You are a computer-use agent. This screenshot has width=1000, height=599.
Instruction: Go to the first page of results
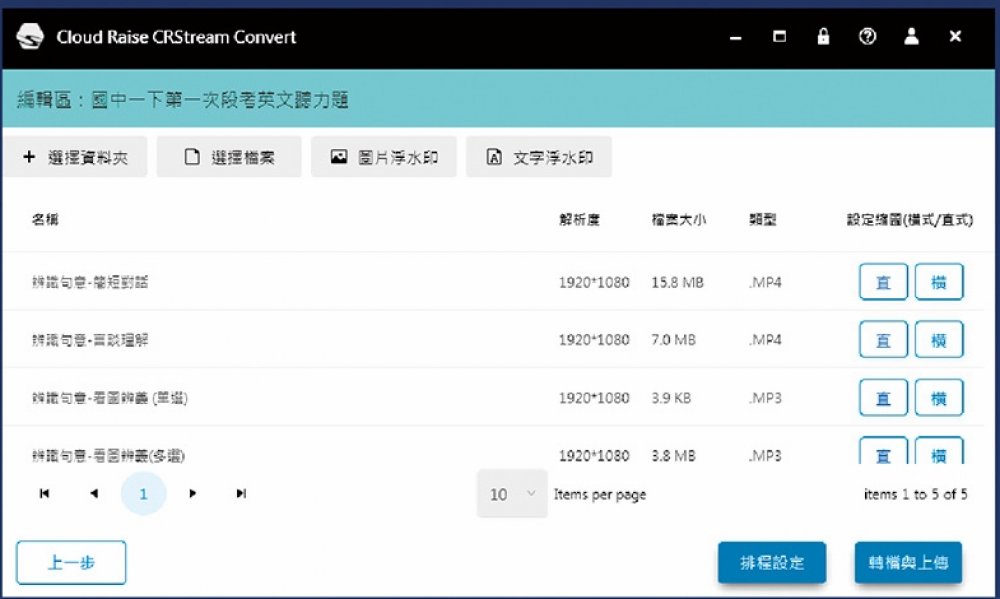(44, 494)
